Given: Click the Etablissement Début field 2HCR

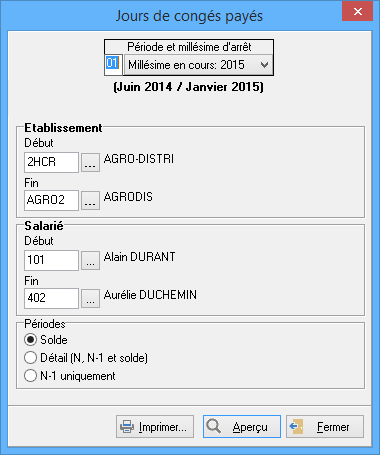Looking at the screenshot, I should (51, 162).
